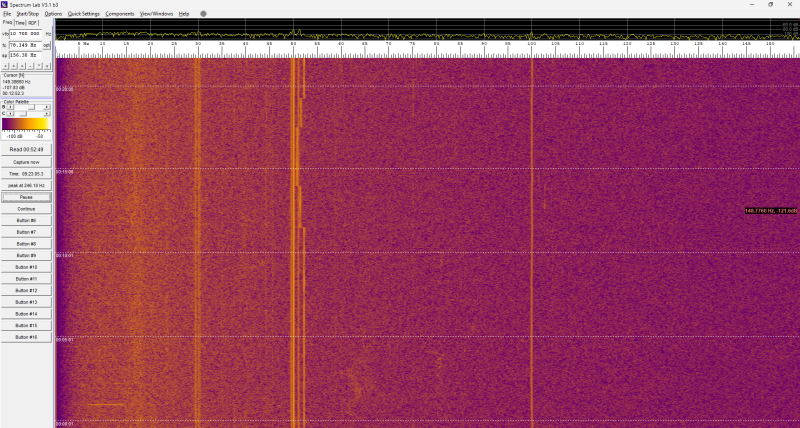Click the 148.7760 Hz, -121.6dB overlay label
Viewport: 800px width, 428px height.
point(770,211)
